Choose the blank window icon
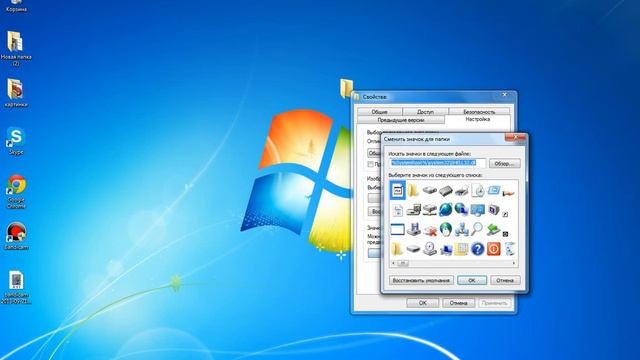Screen dimensions: 640x360 coord(397,229)
